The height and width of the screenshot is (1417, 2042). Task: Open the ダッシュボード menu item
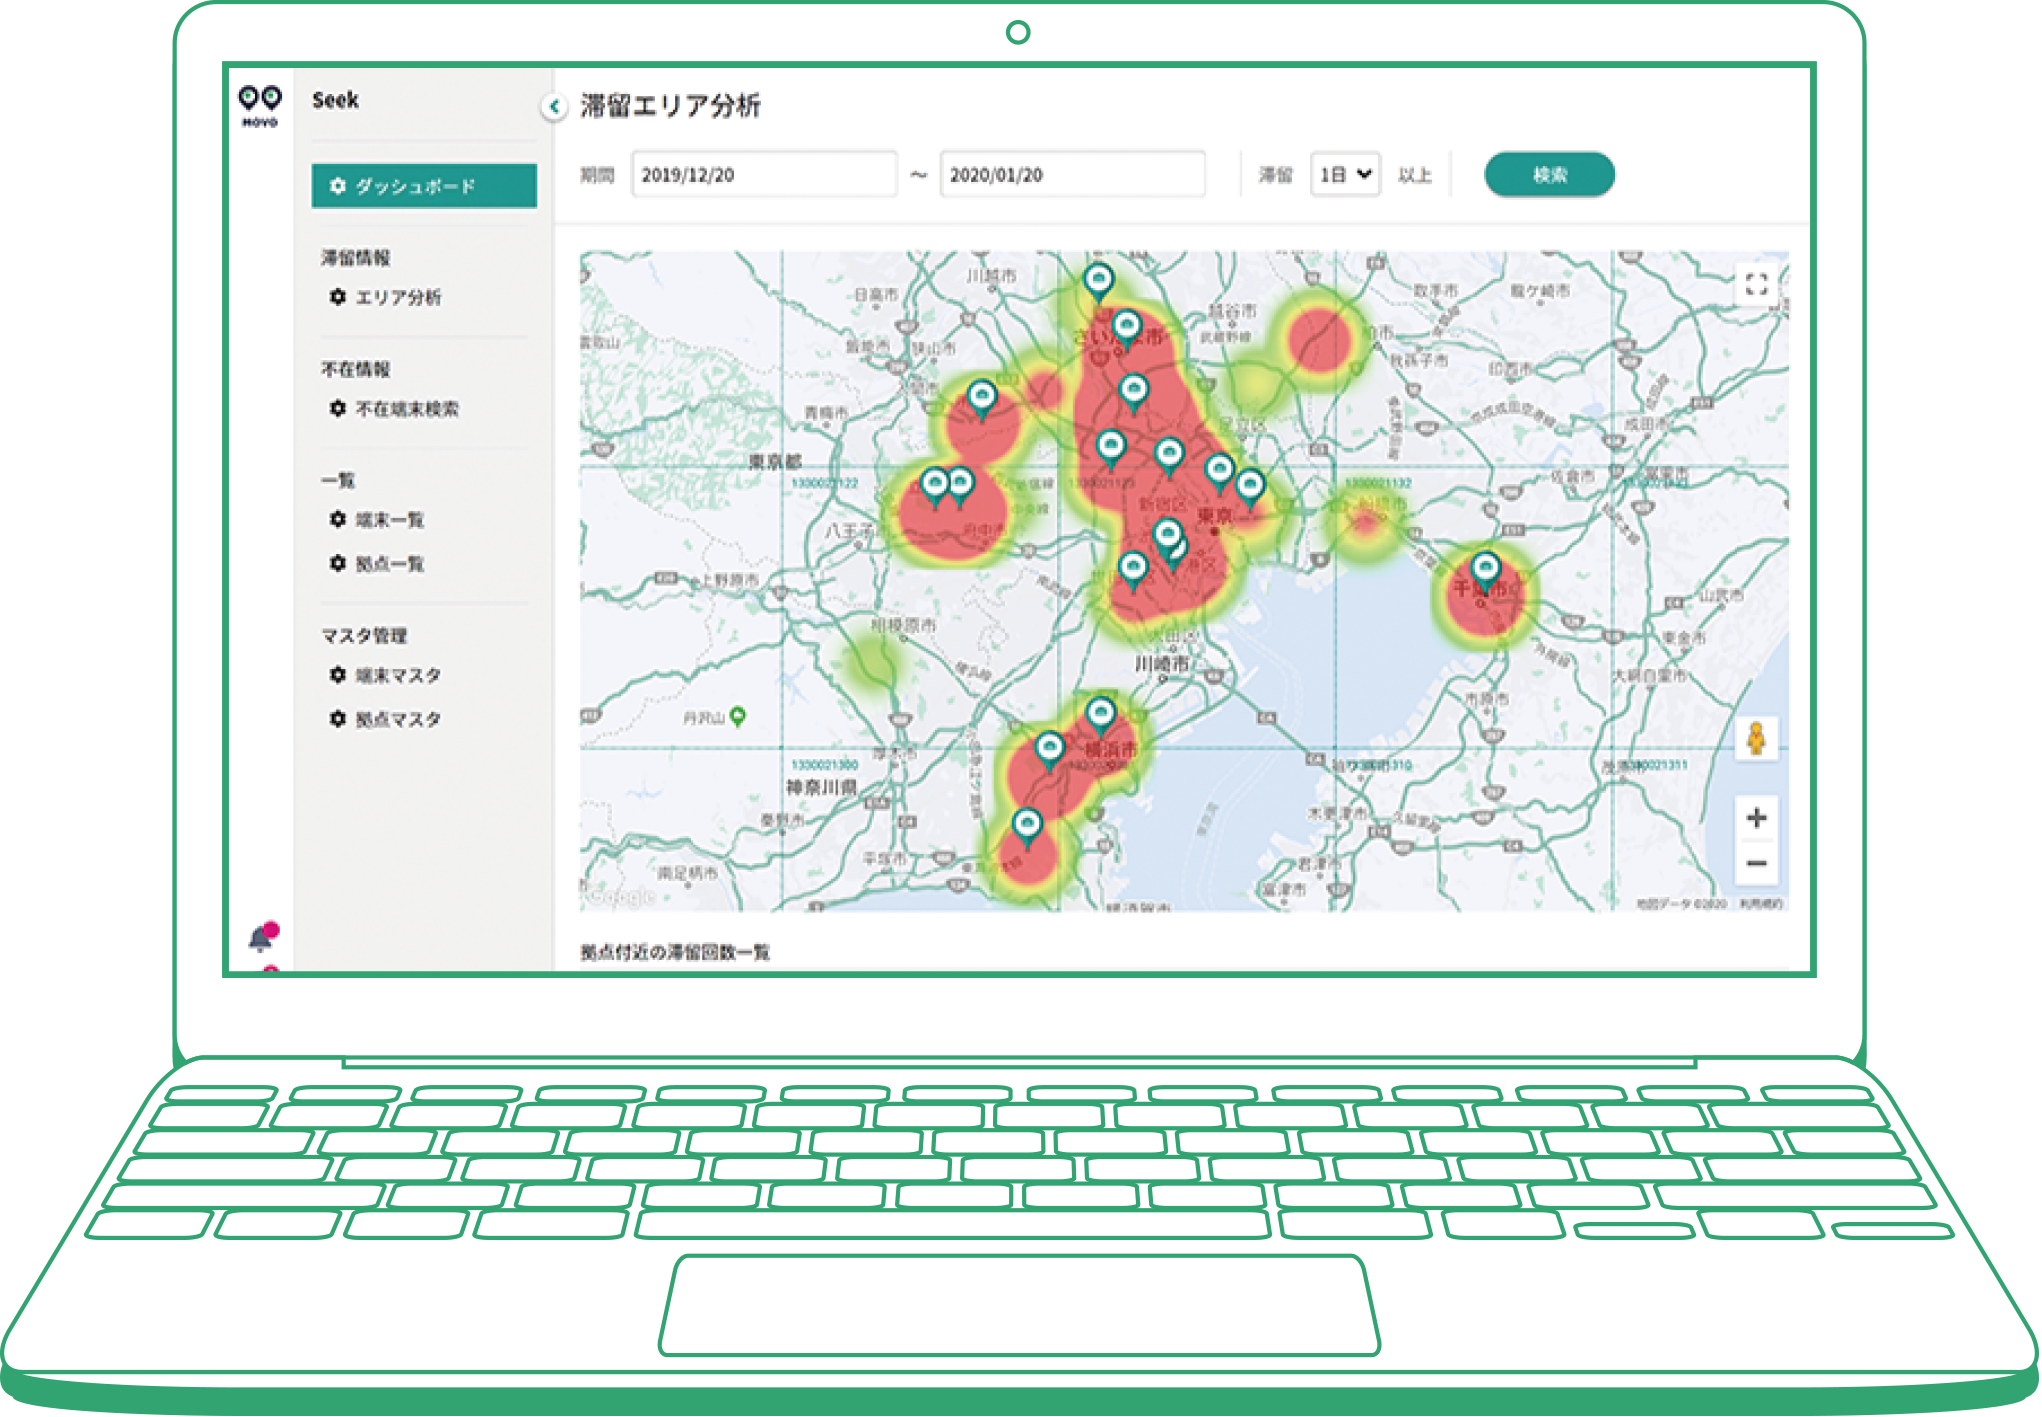click(424, 186)
